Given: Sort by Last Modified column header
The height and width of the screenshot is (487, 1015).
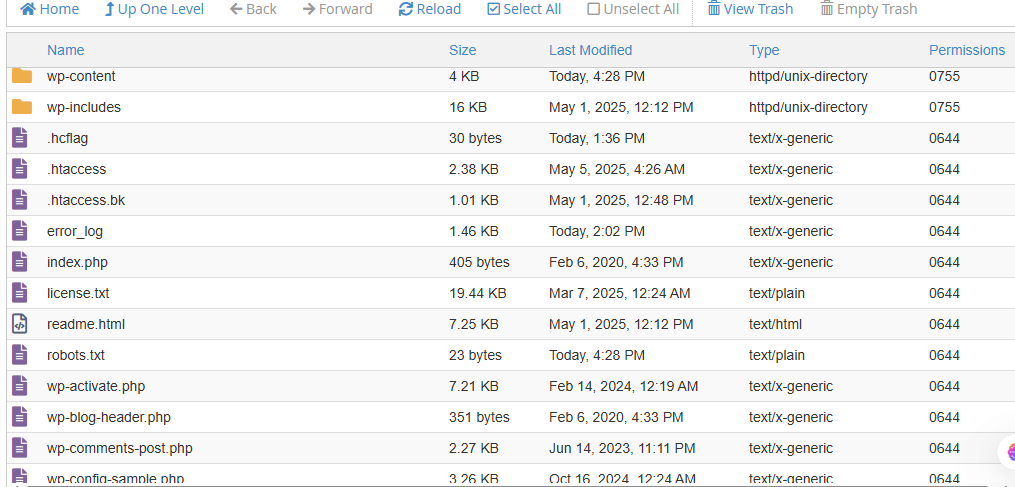Looking at the screenshot, I should pyautogui.click(x=590, y=50).
